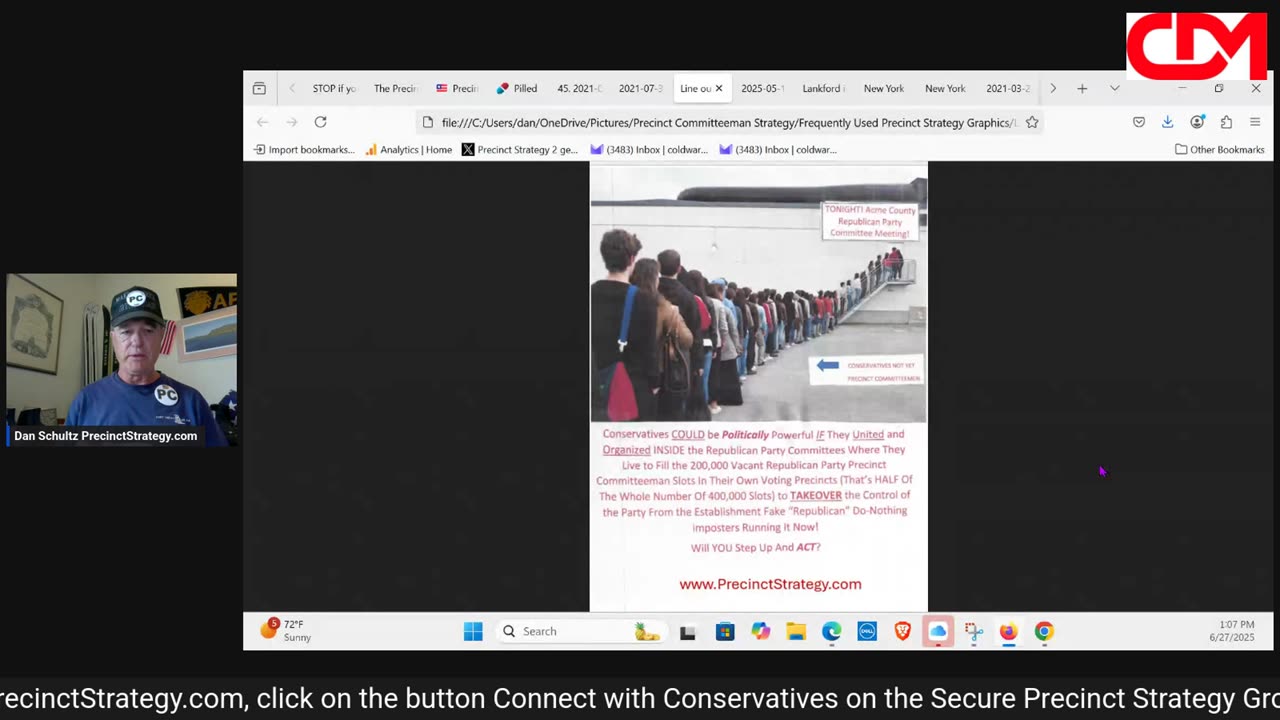
Task: Save the page to Pocket
Action: tap(1139, 122)
